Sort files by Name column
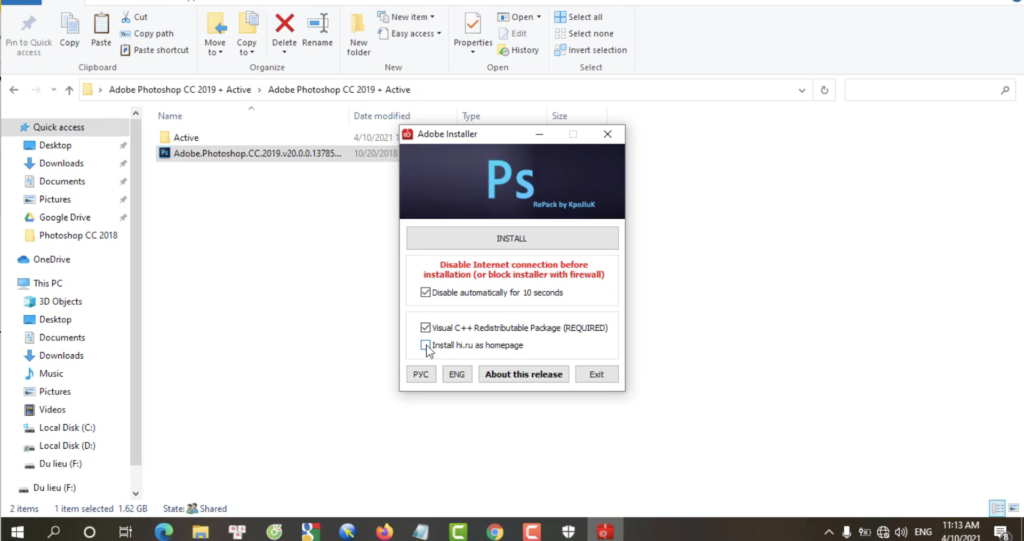This screenshot has height=541, width=1024. tap(170, 116)
